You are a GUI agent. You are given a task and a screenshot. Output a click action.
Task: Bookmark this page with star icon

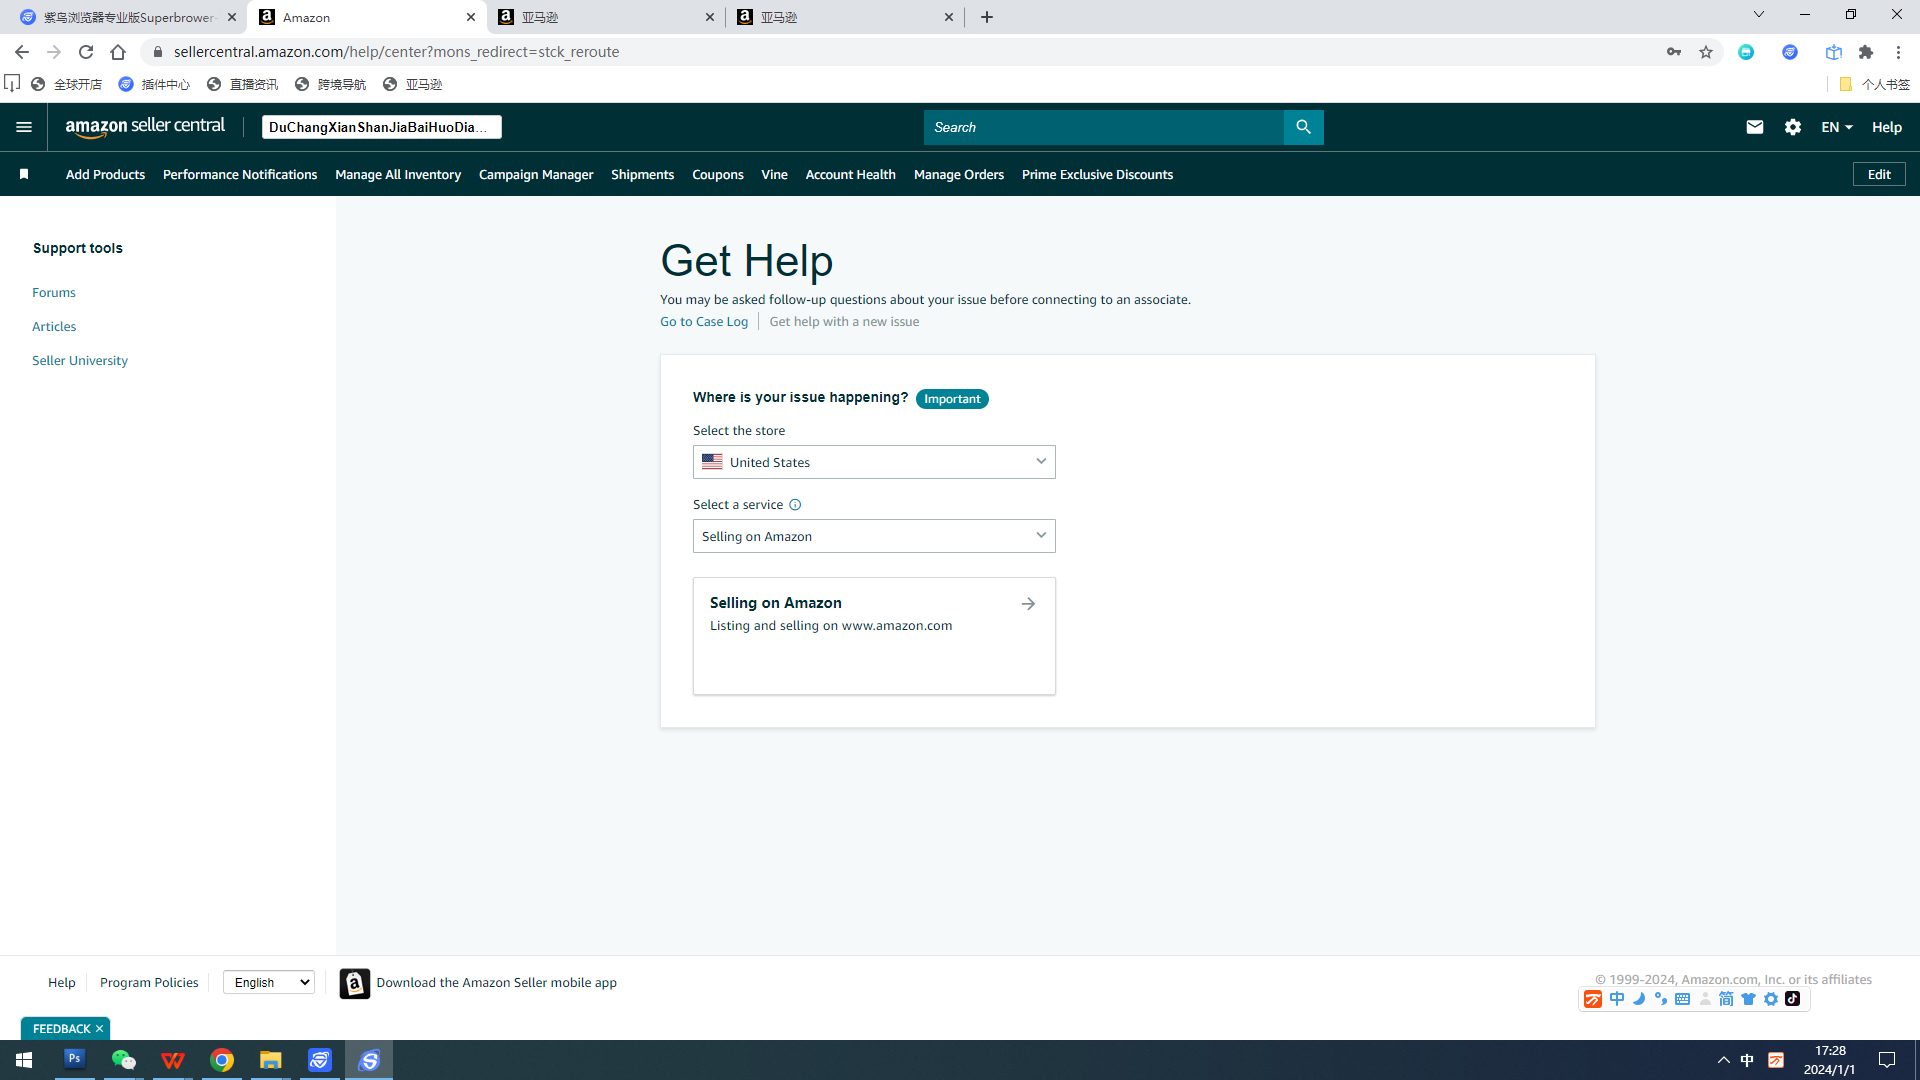[1706, 52]
